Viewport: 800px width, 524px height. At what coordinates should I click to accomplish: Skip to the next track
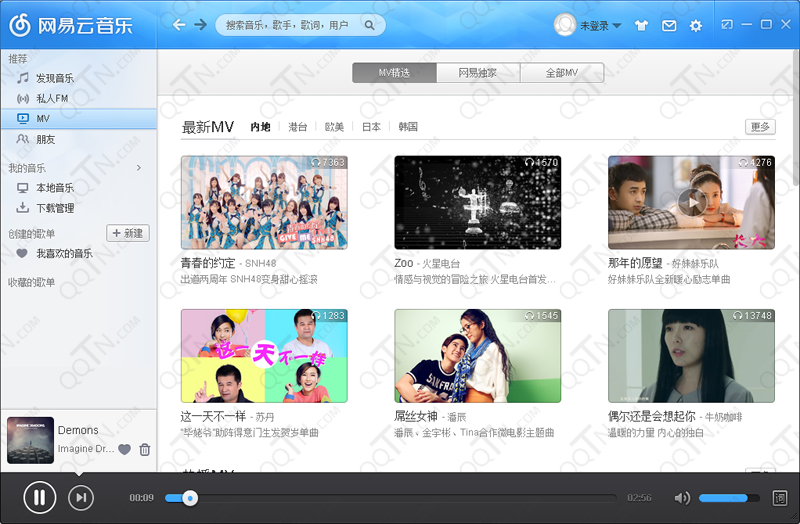tap(82, 497)
